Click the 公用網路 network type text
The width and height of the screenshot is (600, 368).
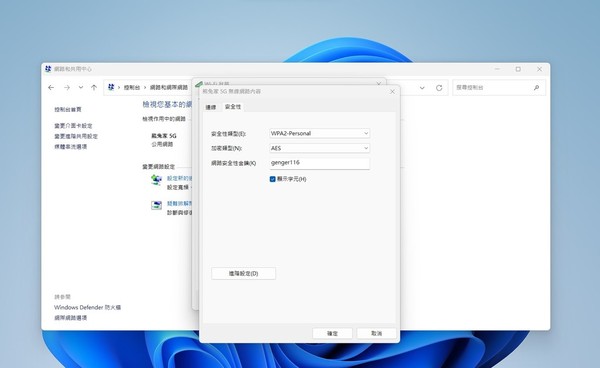pyautogui.click(x=162, y=144)
